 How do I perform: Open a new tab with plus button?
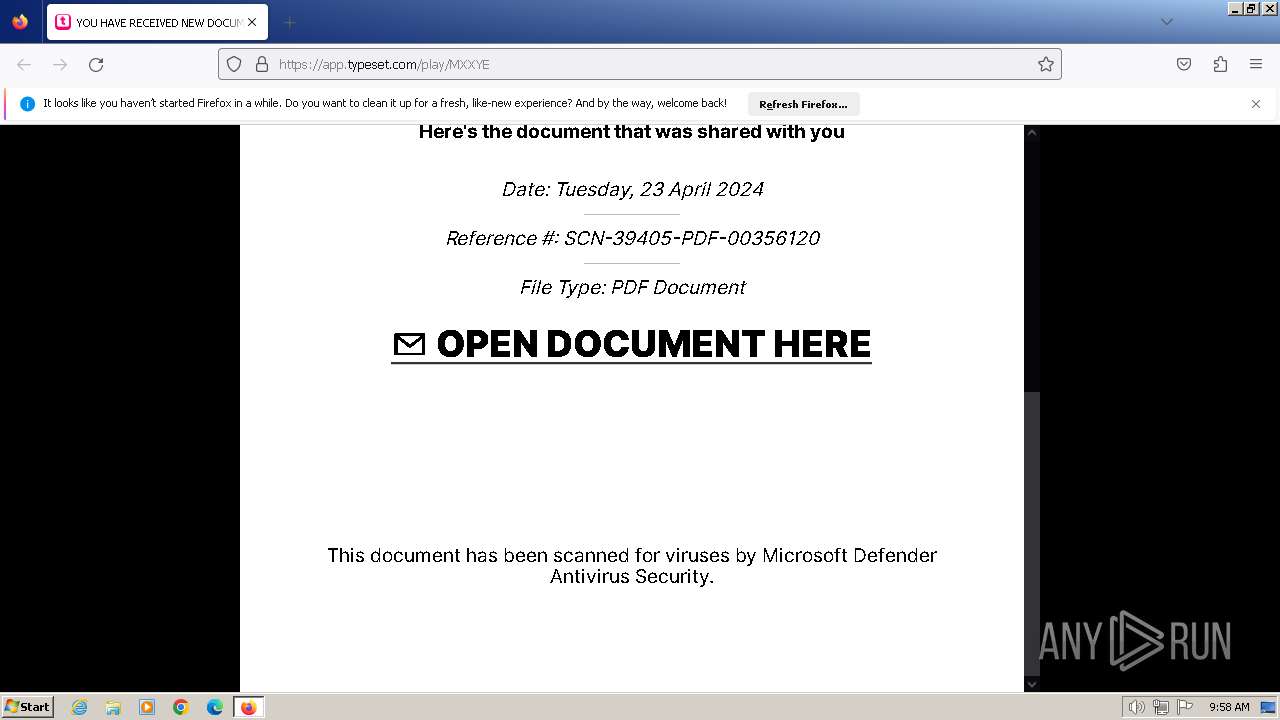point(289,22)
